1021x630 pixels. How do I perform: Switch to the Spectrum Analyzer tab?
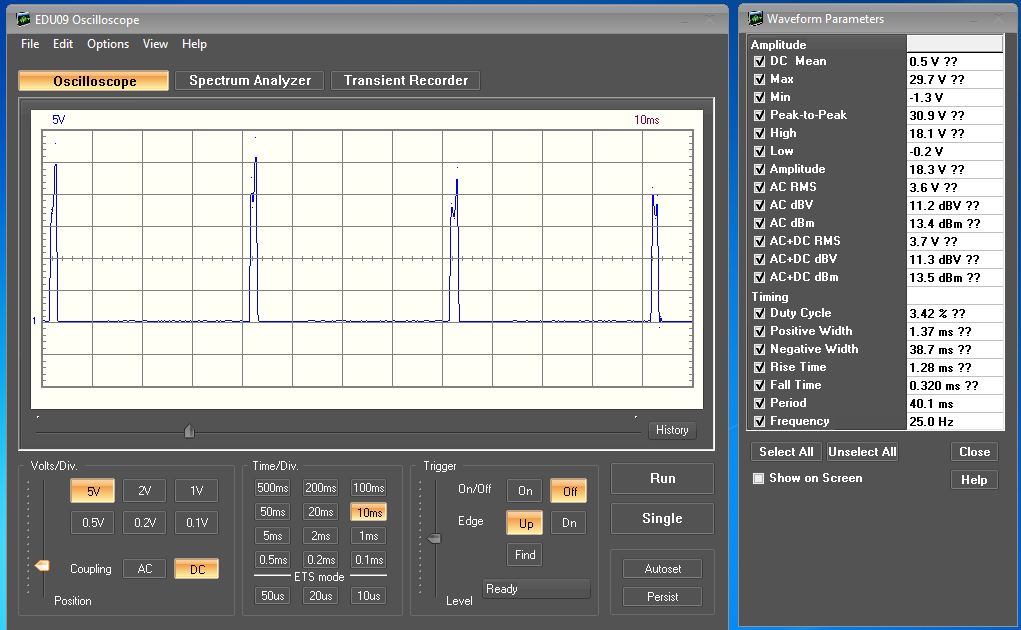[250, 81]
